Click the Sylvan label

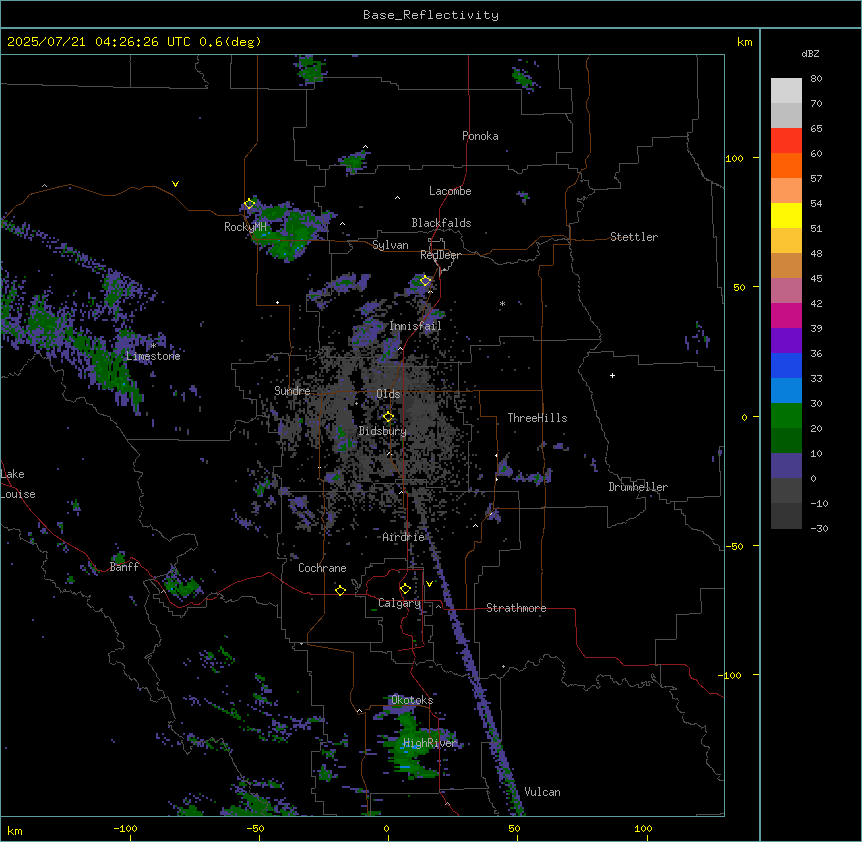(390, 245)
